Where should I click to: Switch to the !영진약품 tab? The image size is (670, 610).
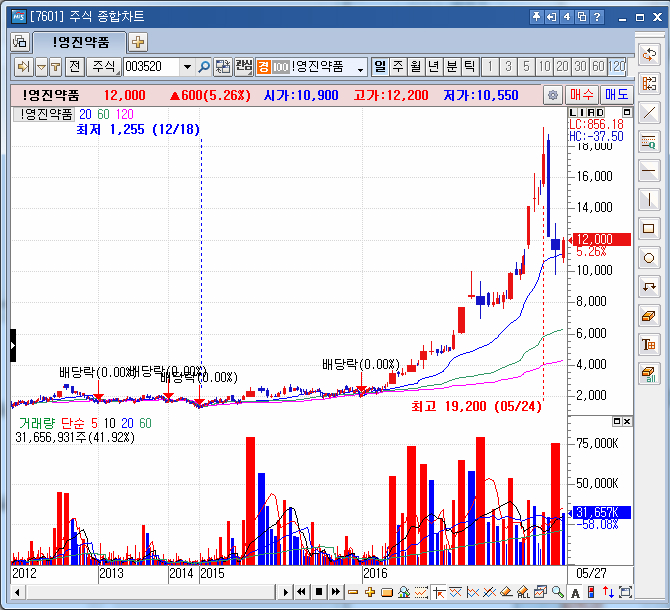pyautogui.click(x=80, y=42)
